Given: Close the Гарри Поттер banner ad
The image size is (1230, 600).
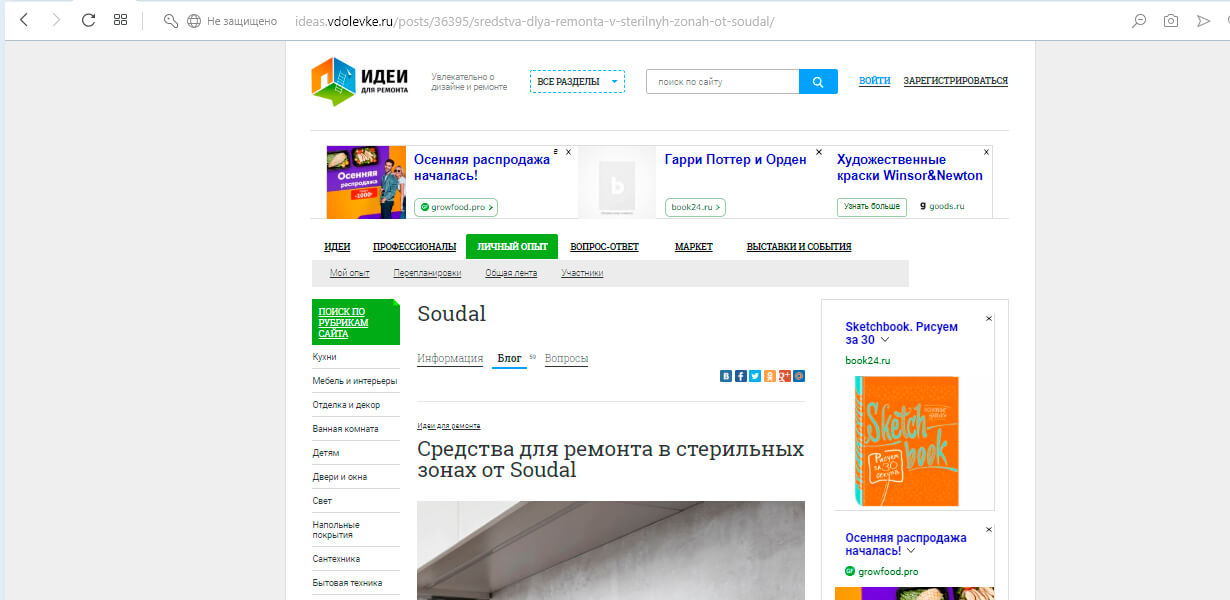Looking at the screenshot, I should click(x=819, y=152).
